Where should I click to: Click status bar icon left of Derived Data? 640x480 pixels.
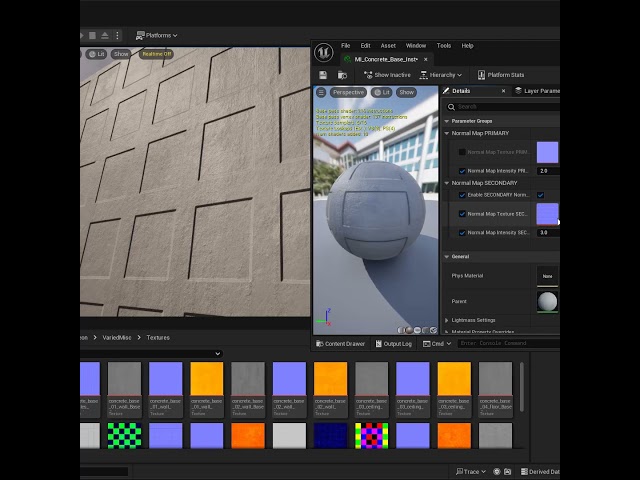pos(507,471)
